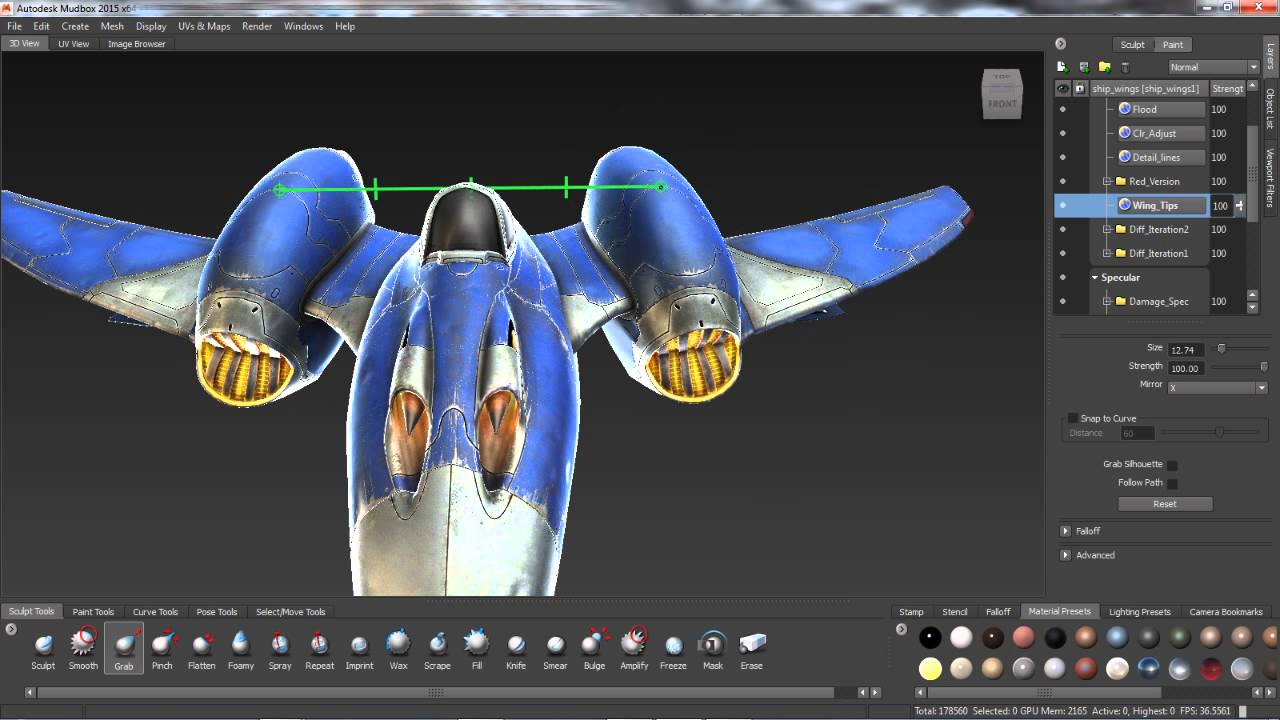Click the import layer icon
This screenshot has width=1280, height=720.
point(1084,67)
